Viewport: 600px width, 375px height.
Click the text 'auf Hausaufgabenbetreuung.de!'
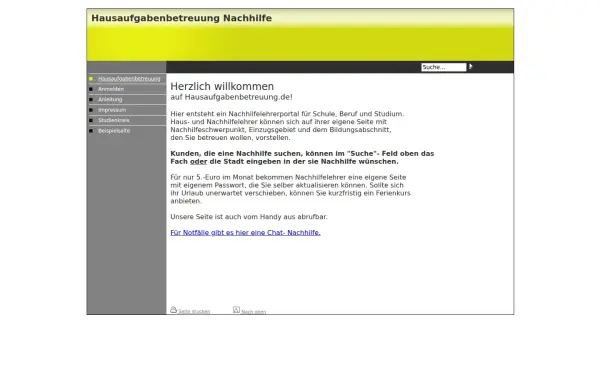point(232,97)
